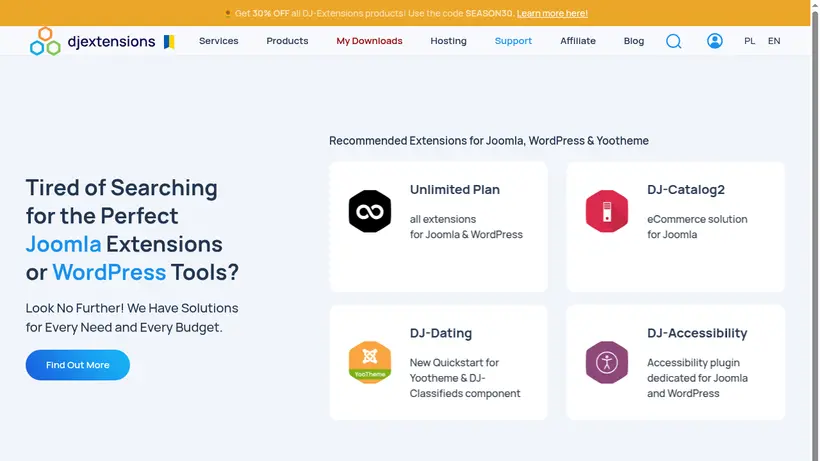Click 'Recommended Extensions for Joomla' heading
Viewport: 820px width, 461px height.
488,141
